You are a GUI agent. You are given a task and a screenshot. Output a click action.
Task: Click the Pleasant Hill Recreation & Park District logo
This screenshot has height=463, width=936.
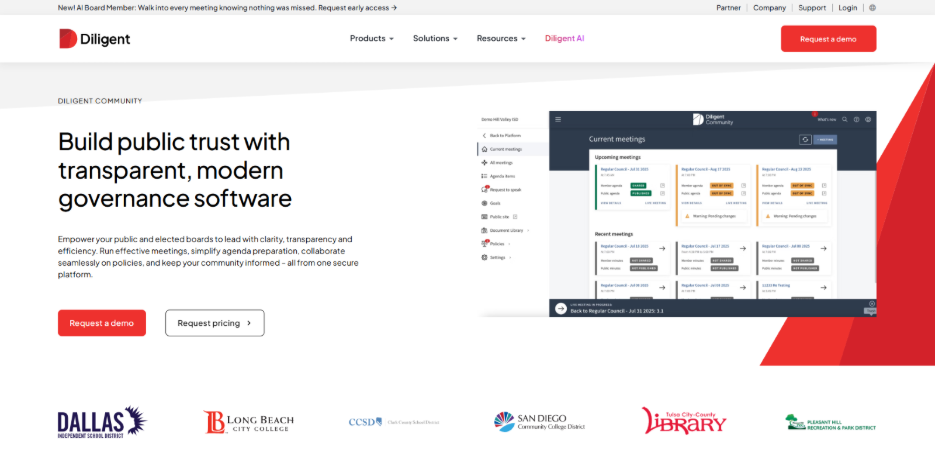(x=830, y=423)
